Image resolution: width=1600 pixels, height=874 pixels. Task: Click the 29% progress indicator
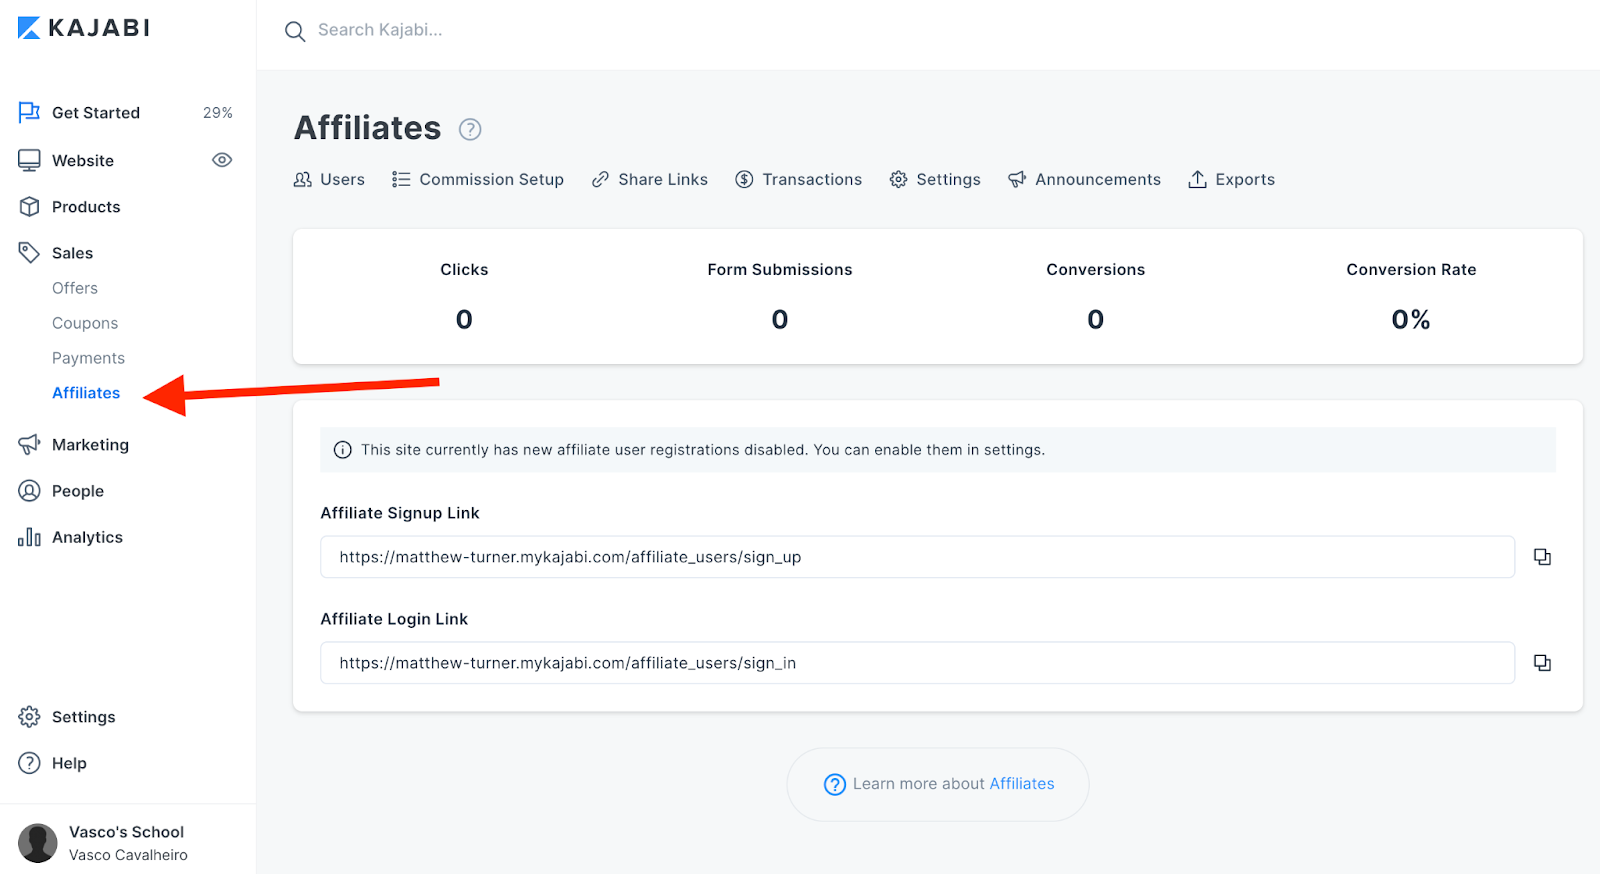218,113
